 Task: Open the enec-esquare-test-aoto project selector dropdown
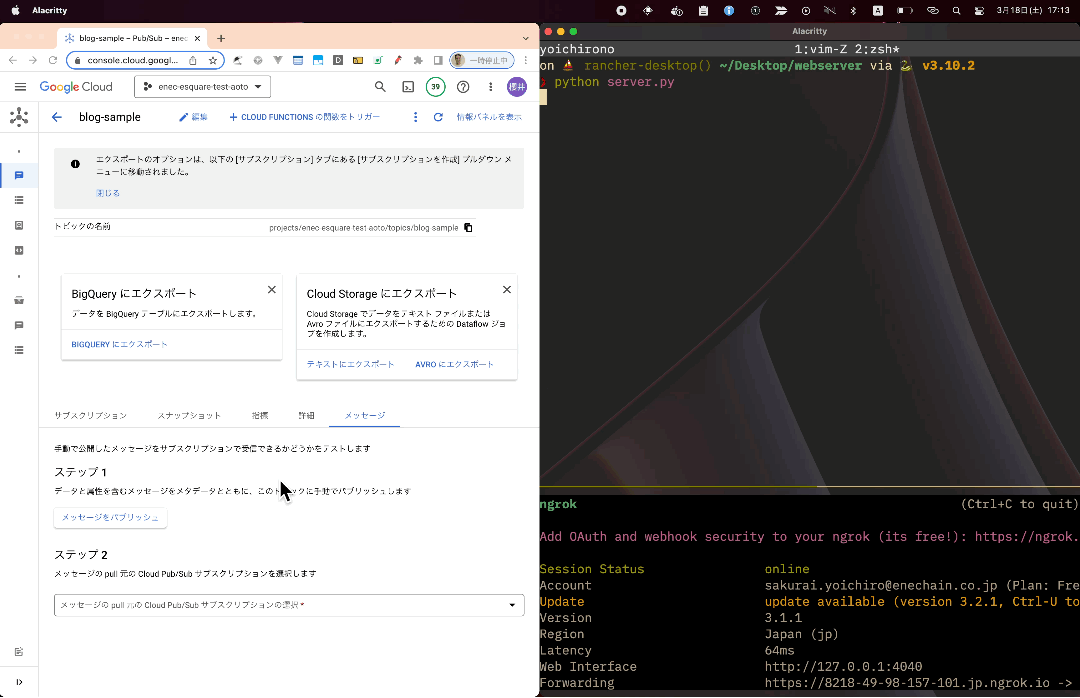point(202,87)
